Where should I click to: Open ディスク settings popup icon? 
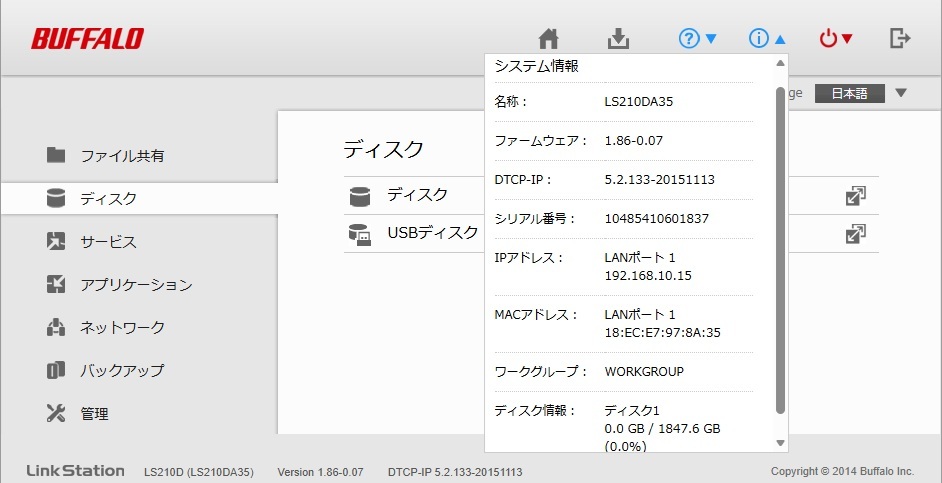[x=855, y=196]
